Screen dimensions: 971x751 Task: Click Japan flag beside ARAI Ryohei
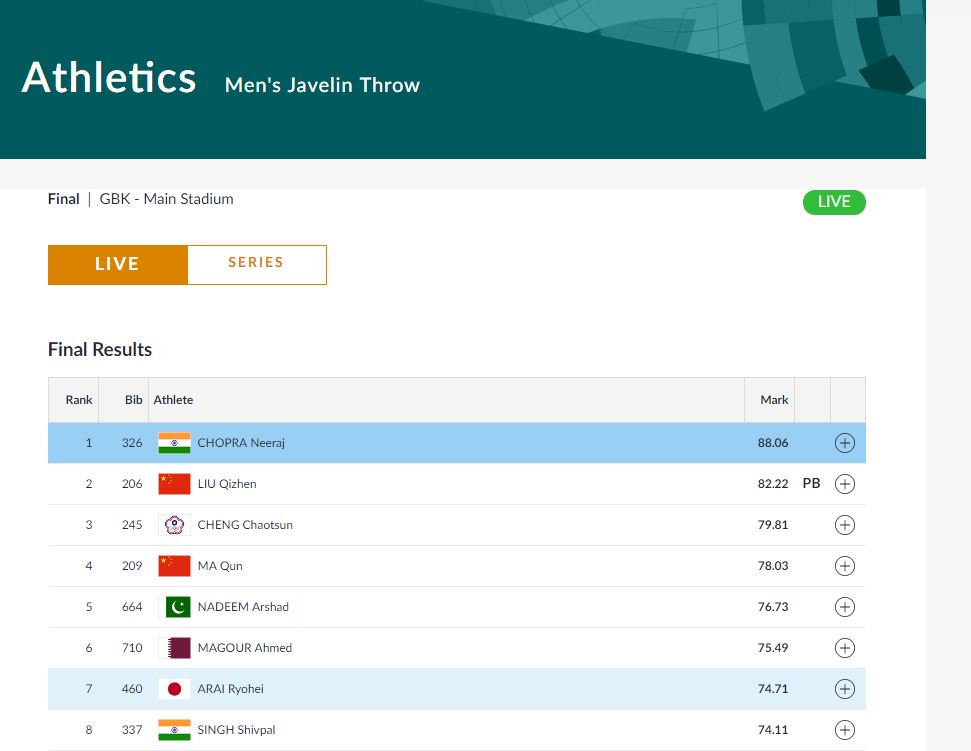pyautogui.click(x=174, y=688)
